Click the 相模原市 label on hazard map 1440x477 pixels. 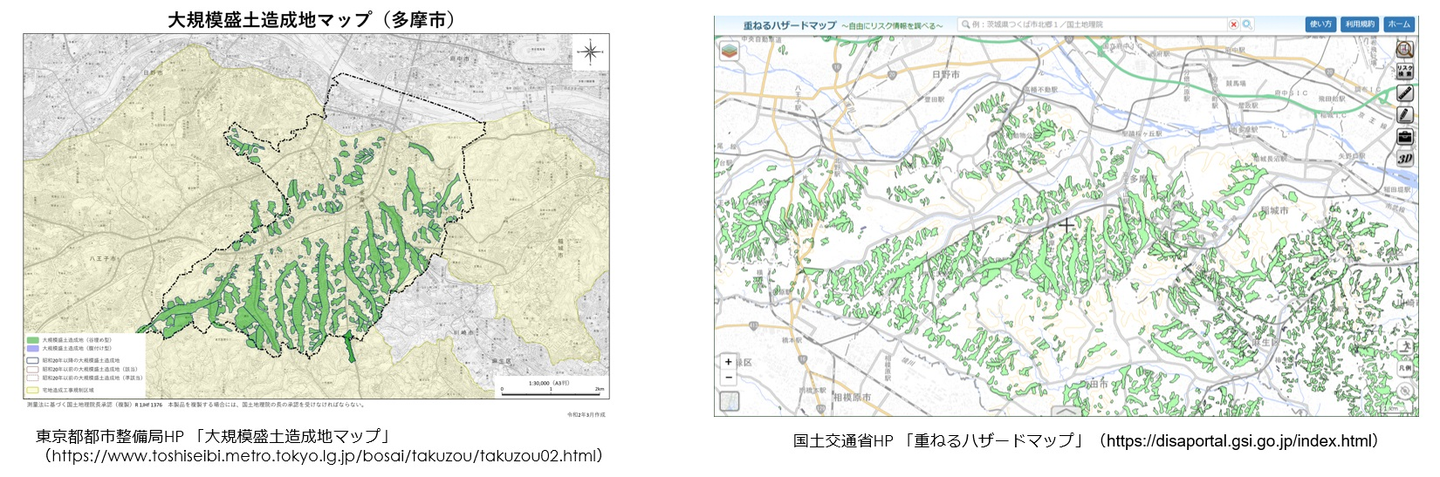tap(853, 397)
